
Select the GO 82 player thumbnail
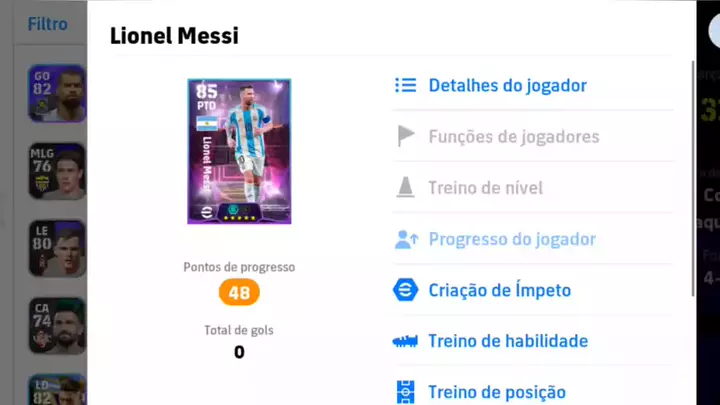57,93
